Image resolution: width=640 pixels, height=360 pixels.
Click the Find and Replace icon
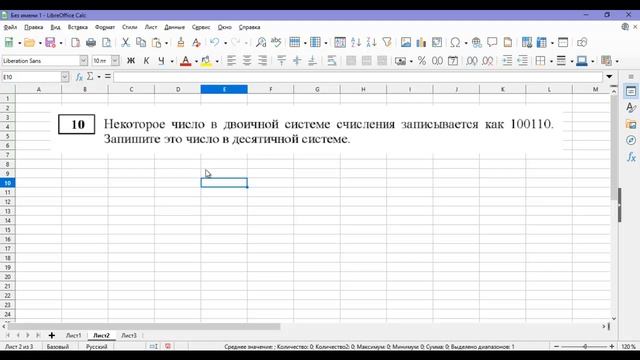261,42
